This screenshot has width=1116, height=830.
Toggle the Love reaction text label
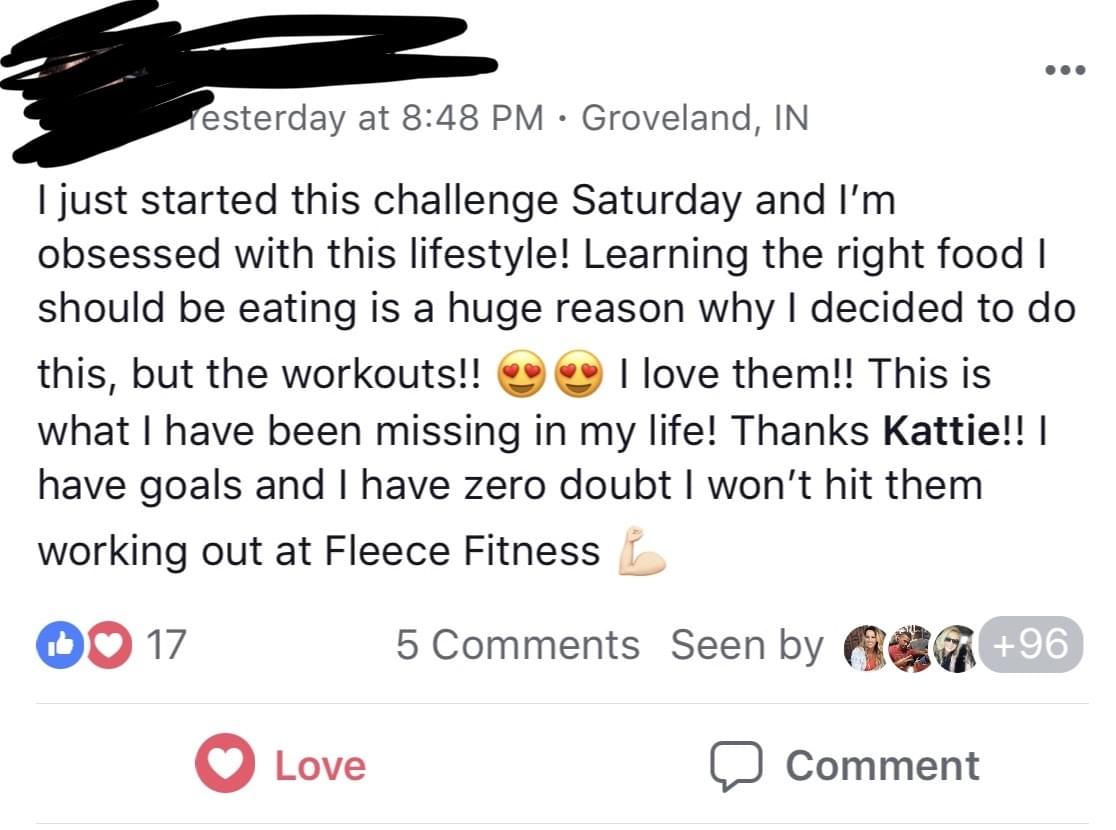click(320, 766)
